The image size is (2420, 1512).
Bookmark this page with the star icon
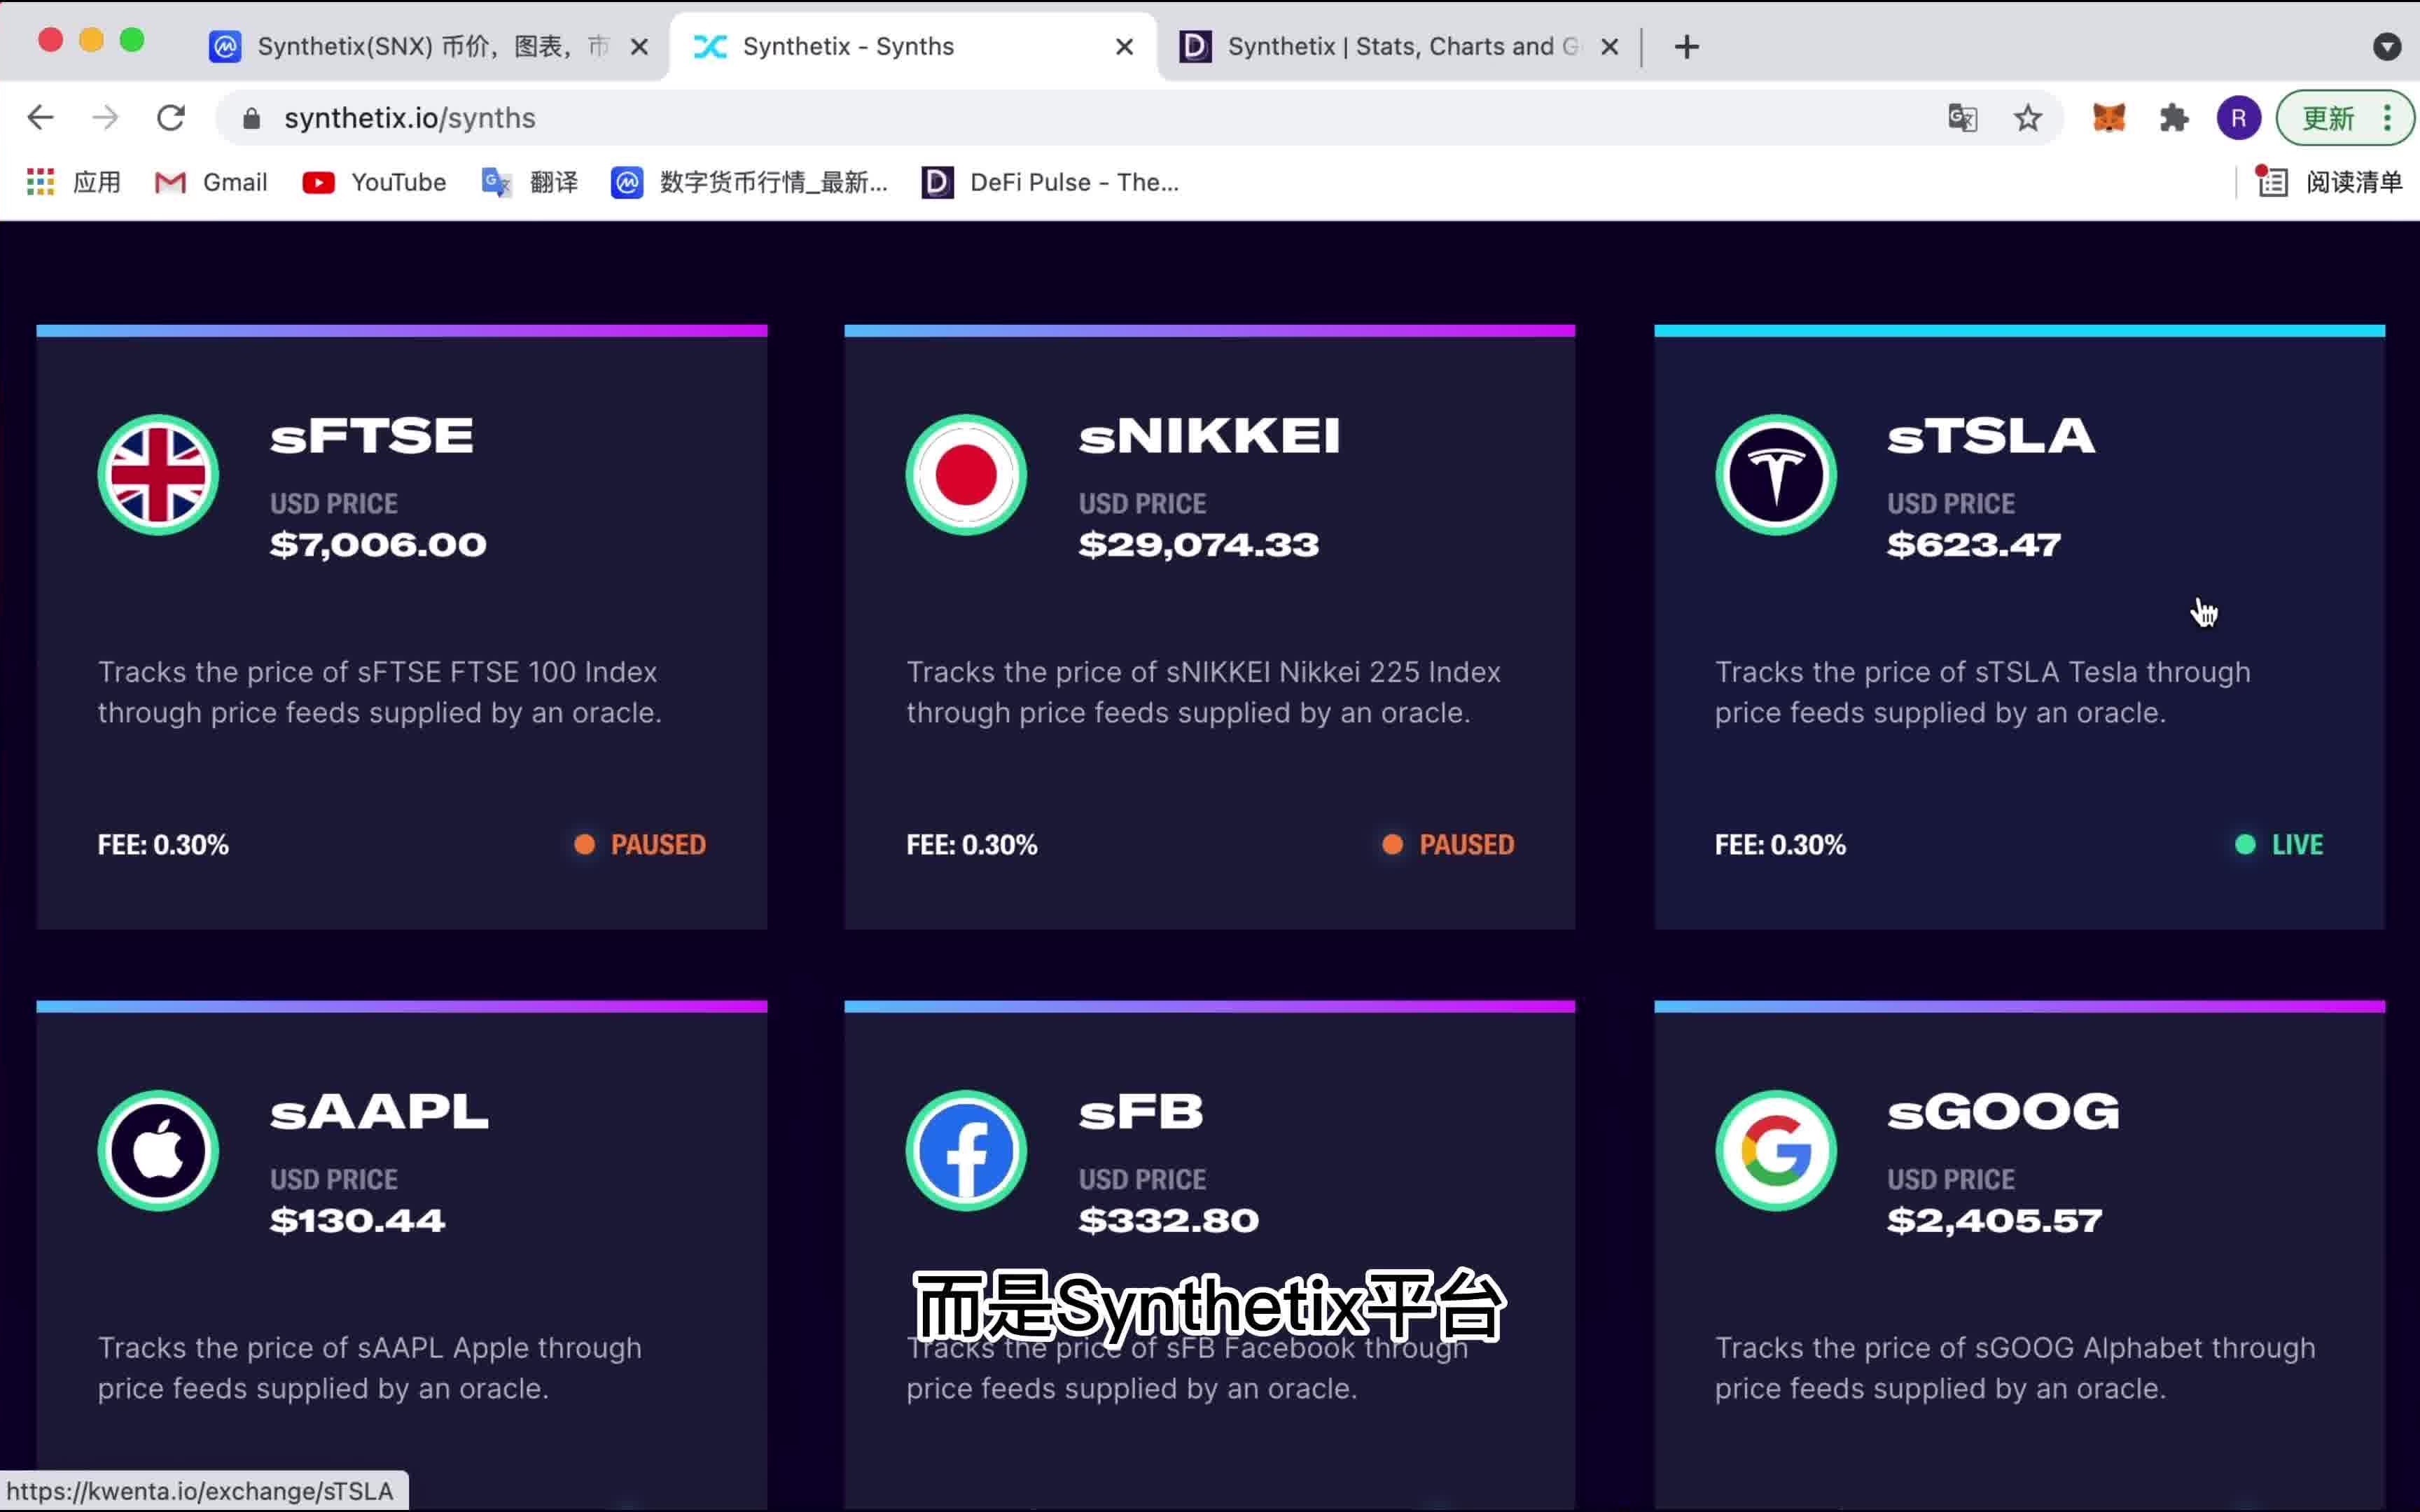(x=2027, y=118)
